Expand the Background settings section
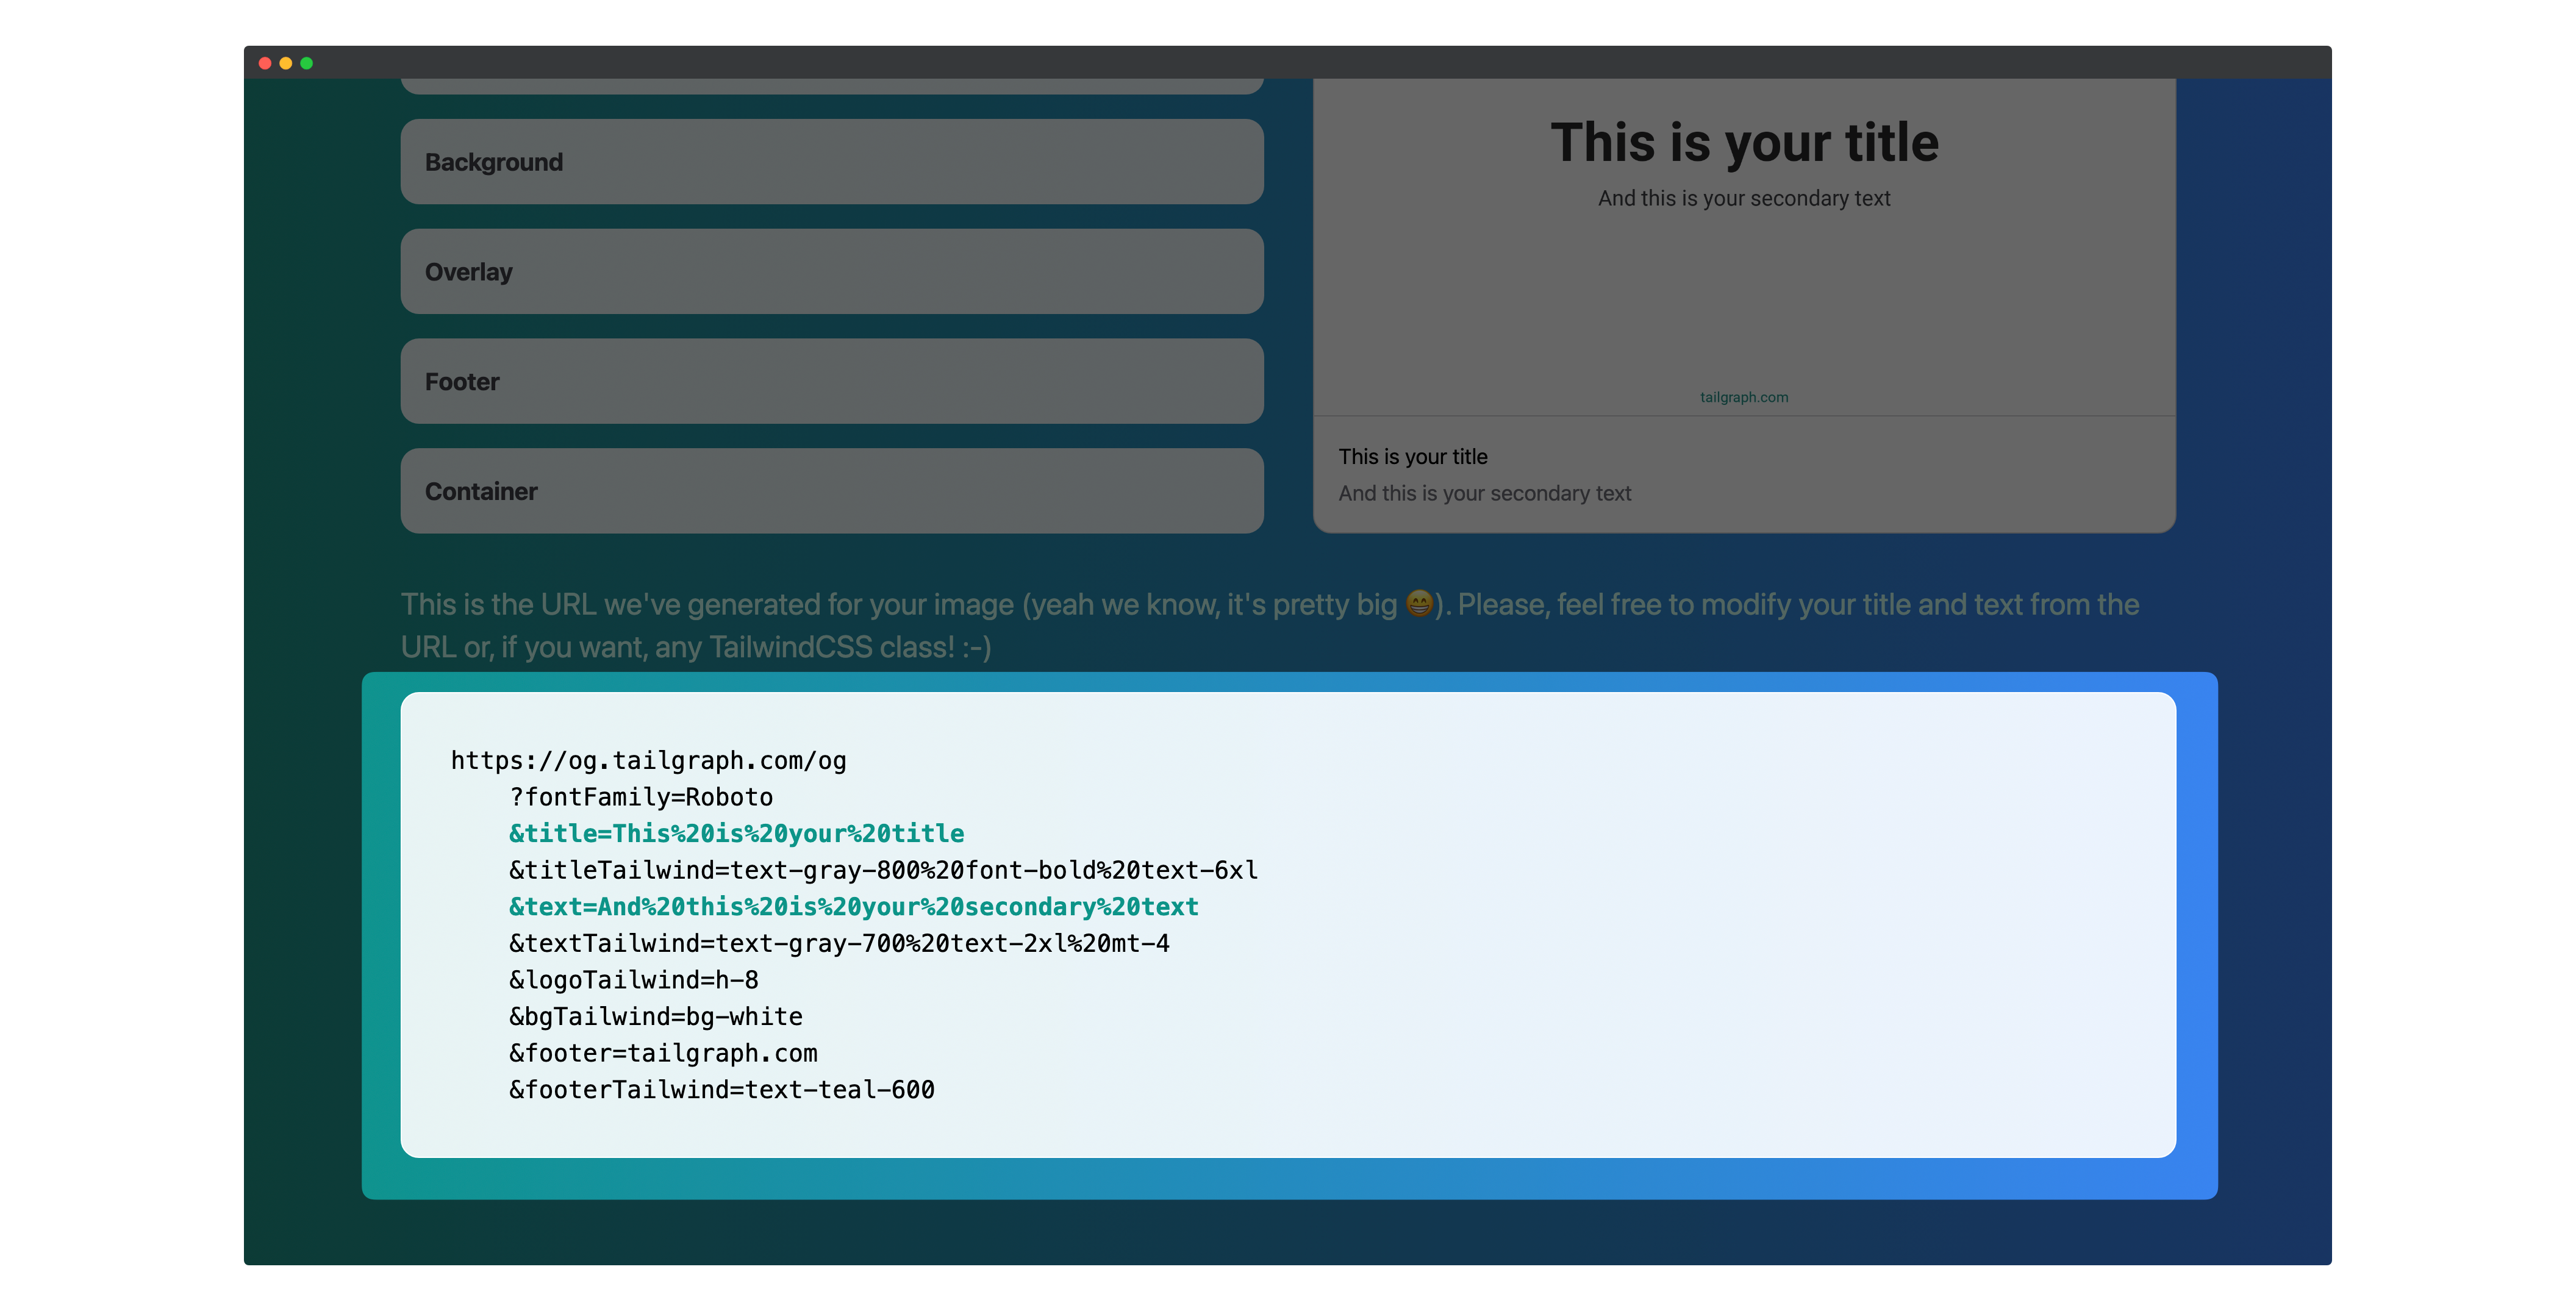This screenshot has height=1311, width=2576. (x=831, y=162)
